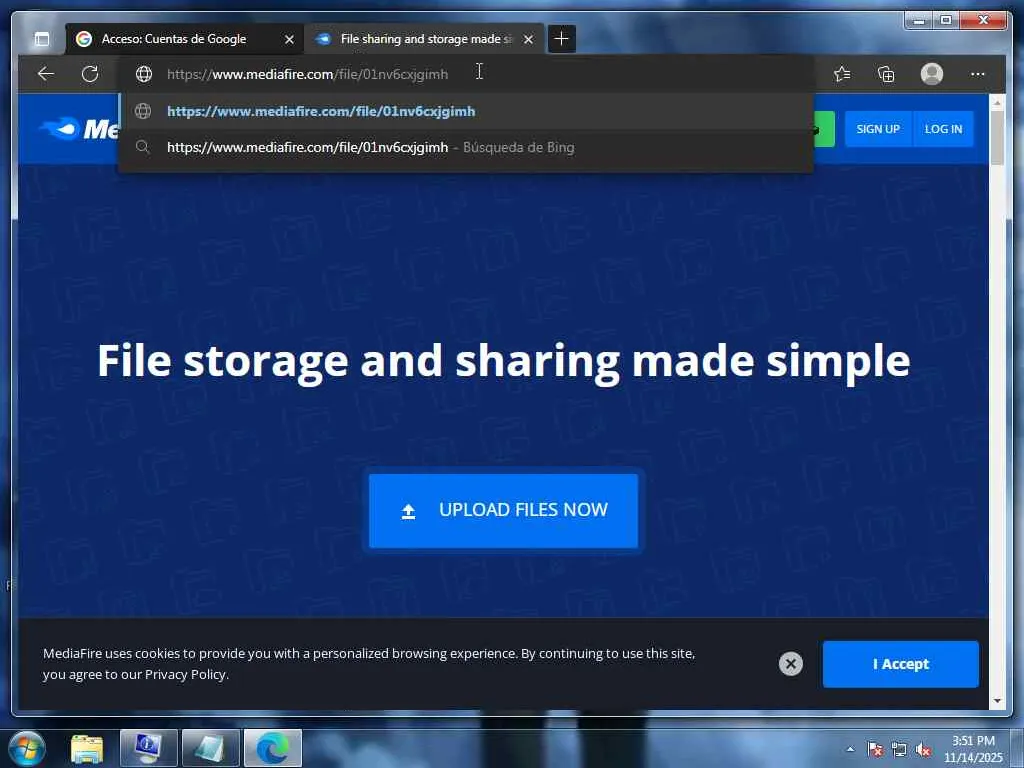The height and width of the screenshot is (768, 1024).
Task: Click the page vertical scrollbar thumb
Action: click(x=997, y=137)
